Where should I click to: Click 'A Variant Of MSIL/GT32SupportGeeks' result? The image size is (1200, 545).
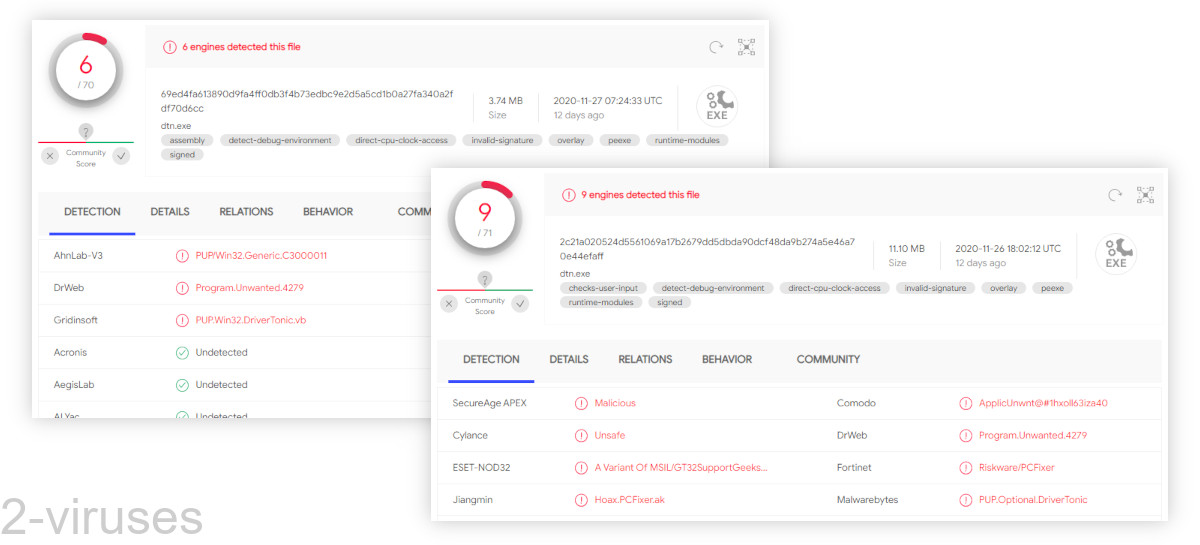tap(681, 468)
